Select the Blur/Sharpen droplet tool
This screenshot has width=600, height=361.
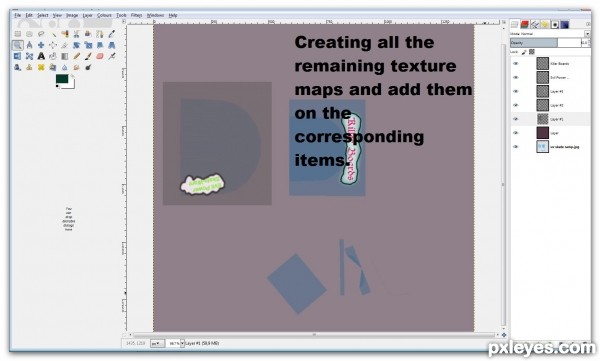(x=65, y=67)
